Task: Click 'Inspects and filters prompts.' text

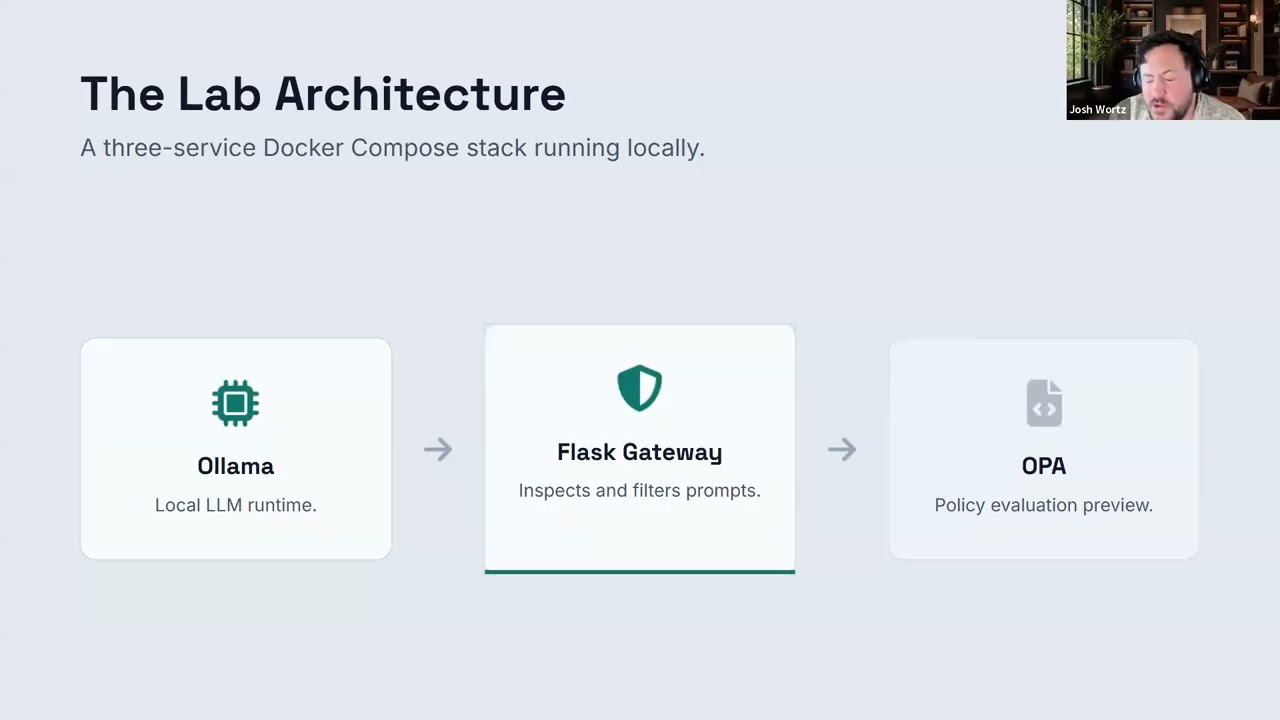Action: pyautogui.click(x=640, y=491)
